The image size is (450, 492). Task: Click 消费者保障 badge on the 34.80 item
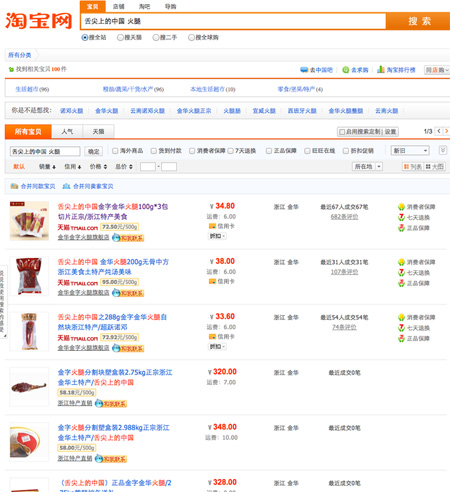pyautogui.click(x=417, y=207)
